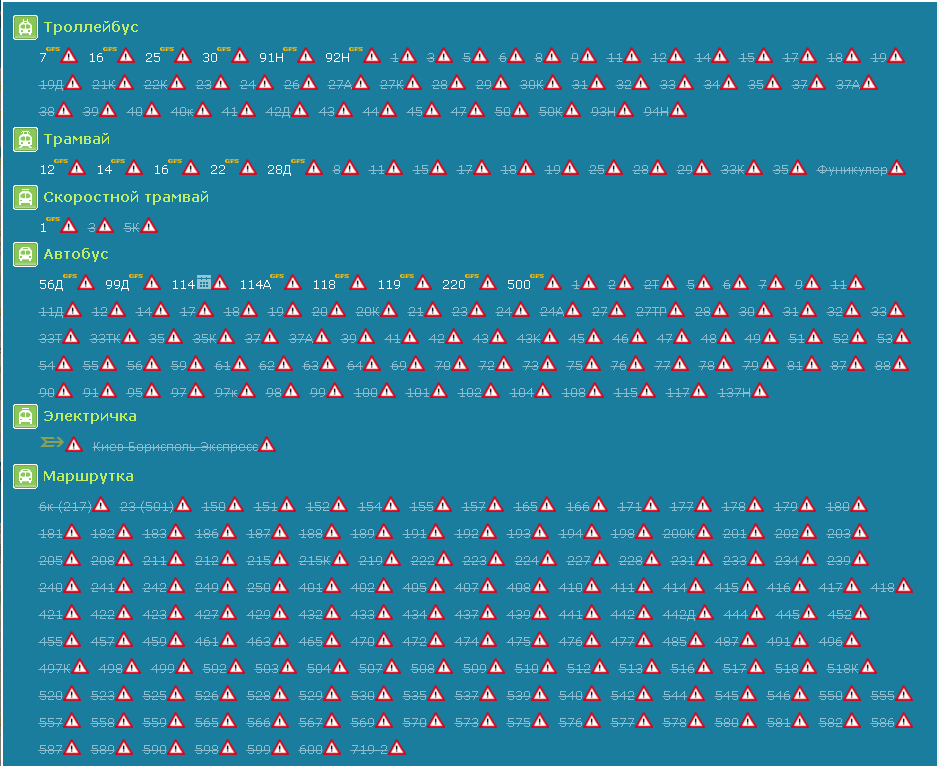This screenshot has height=768, width=939.
Task: Open the schedule calendar icon beside bus 114
Action: point(203,283)
